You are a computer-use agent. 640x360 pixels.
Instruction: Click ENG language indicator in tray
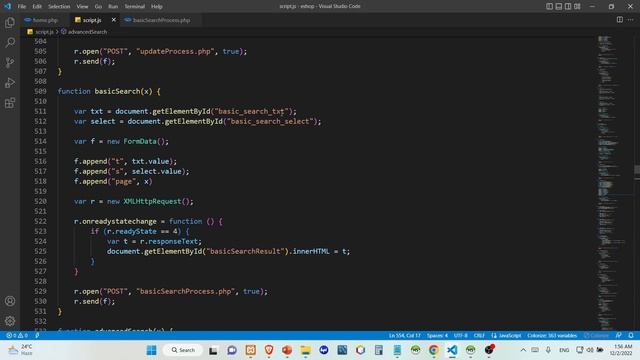click(x=564, y=350)
